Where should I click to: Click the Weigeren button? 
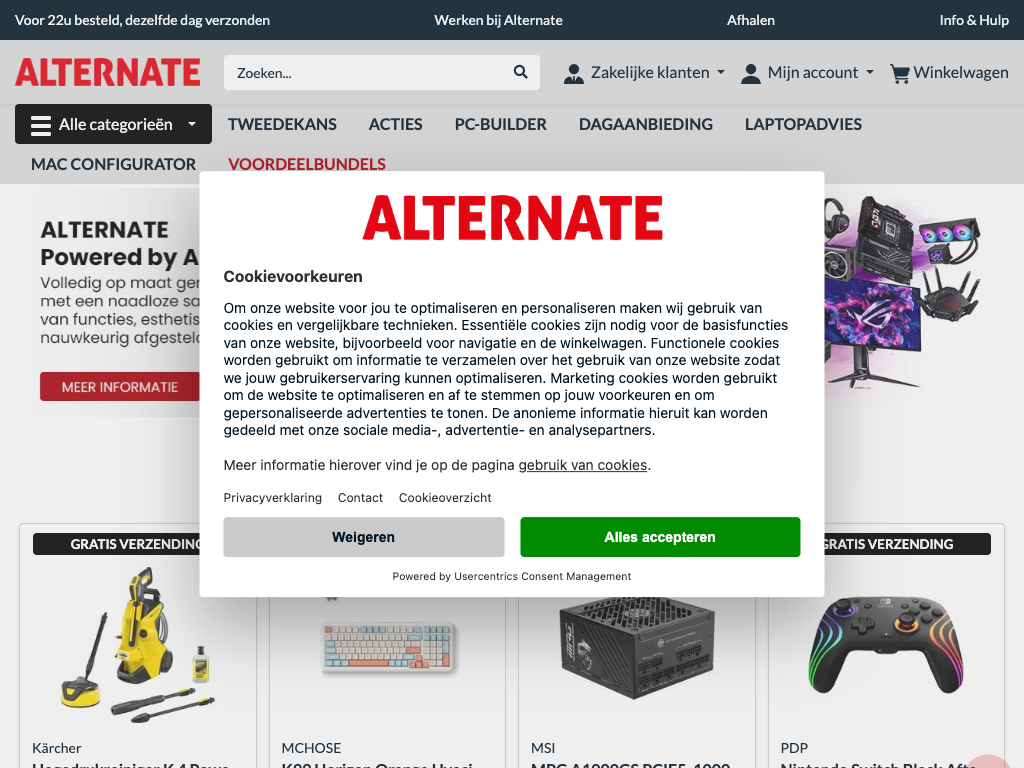pos(364,537)
